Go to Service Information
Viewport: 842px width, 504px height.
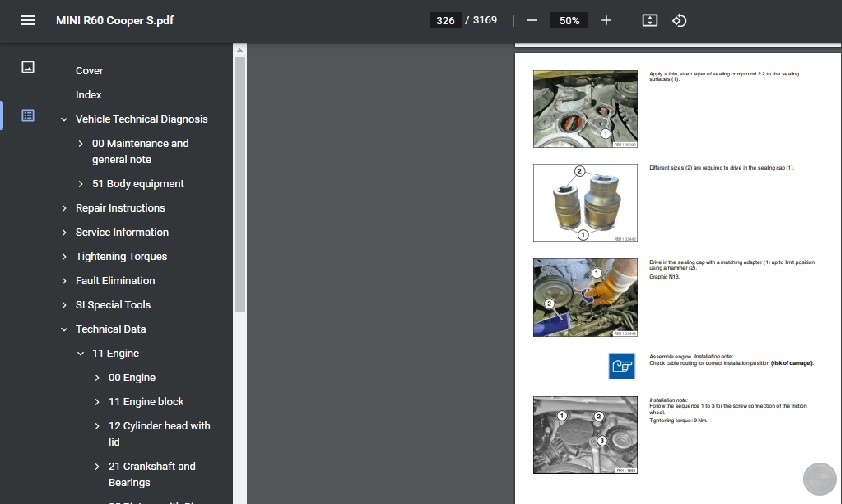pos(122,232)
